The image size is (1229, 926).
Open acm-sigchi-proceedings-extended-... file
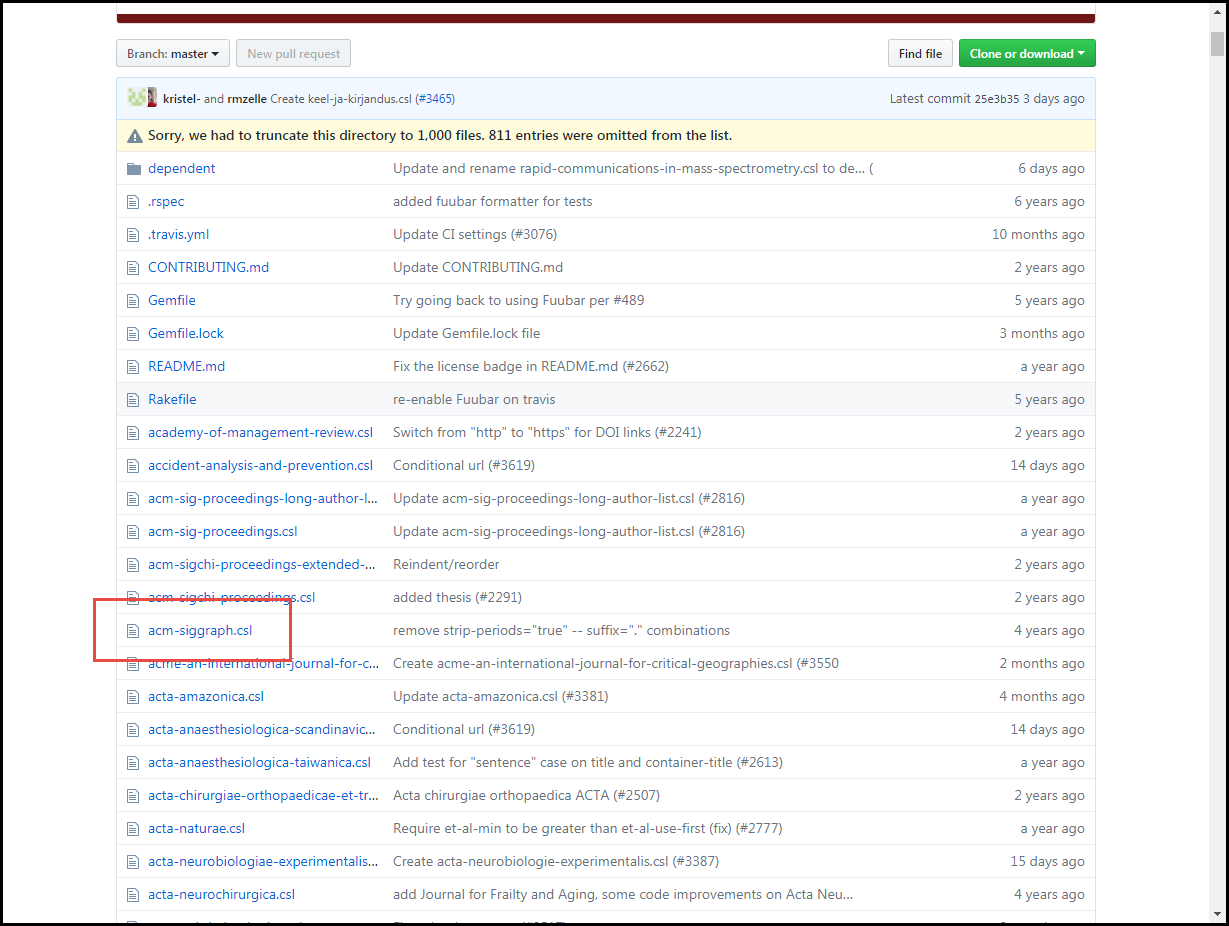click(x=262, y=564)
